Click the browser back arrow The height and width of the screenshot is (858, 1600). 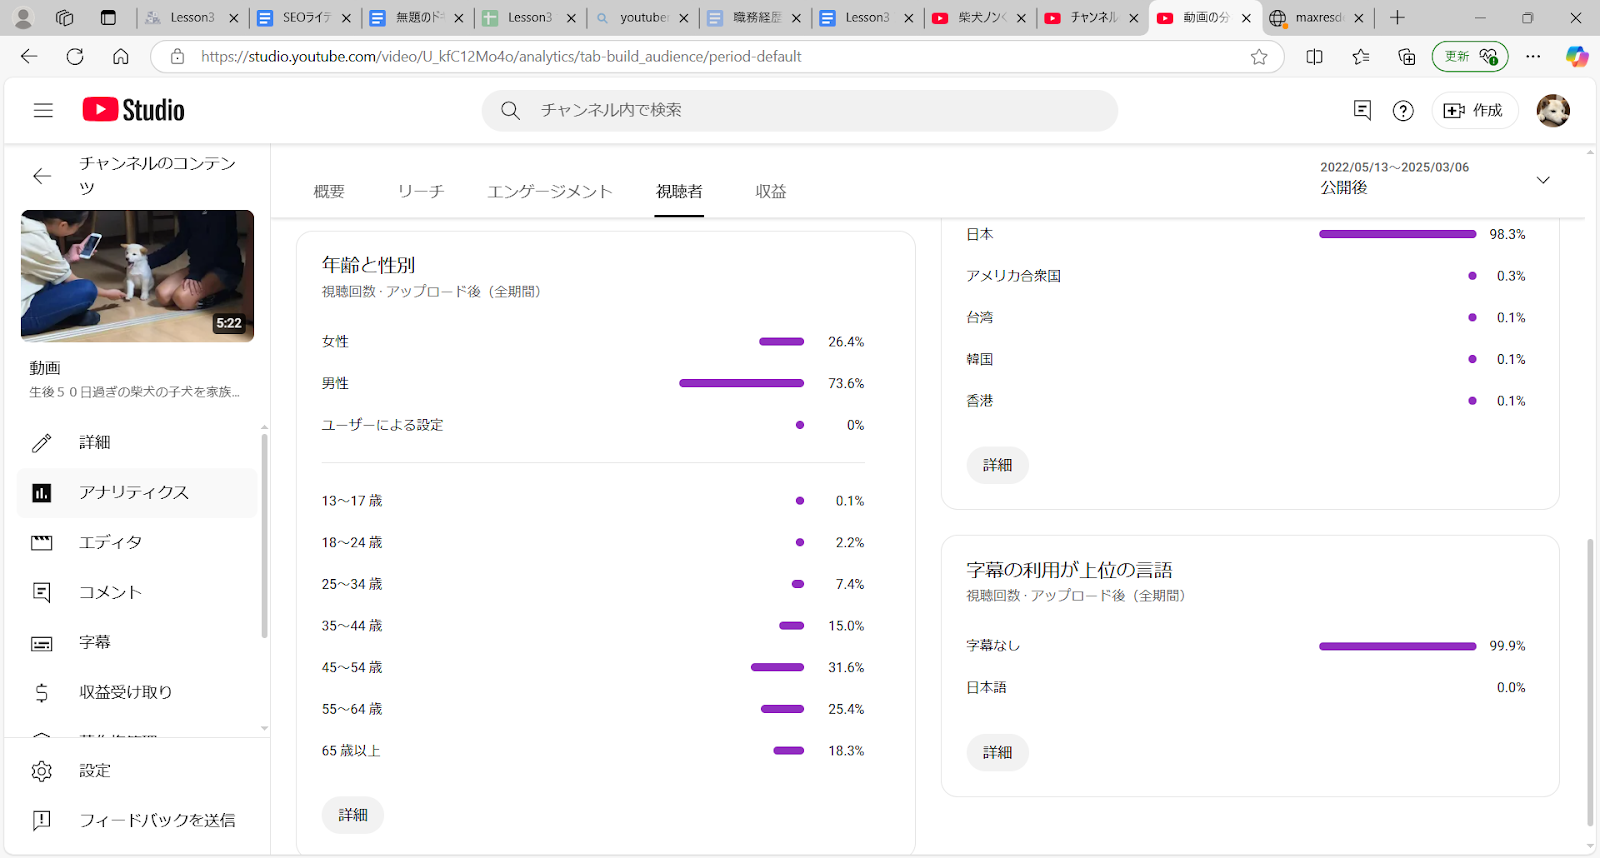point(29,57)
